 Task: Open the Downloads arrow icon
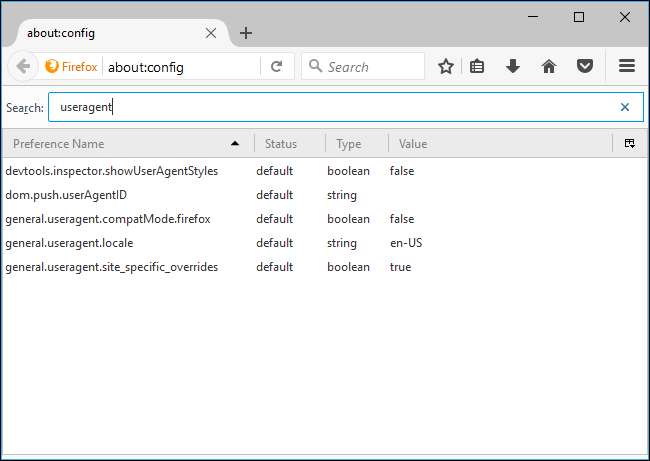(x=513, y=66)
